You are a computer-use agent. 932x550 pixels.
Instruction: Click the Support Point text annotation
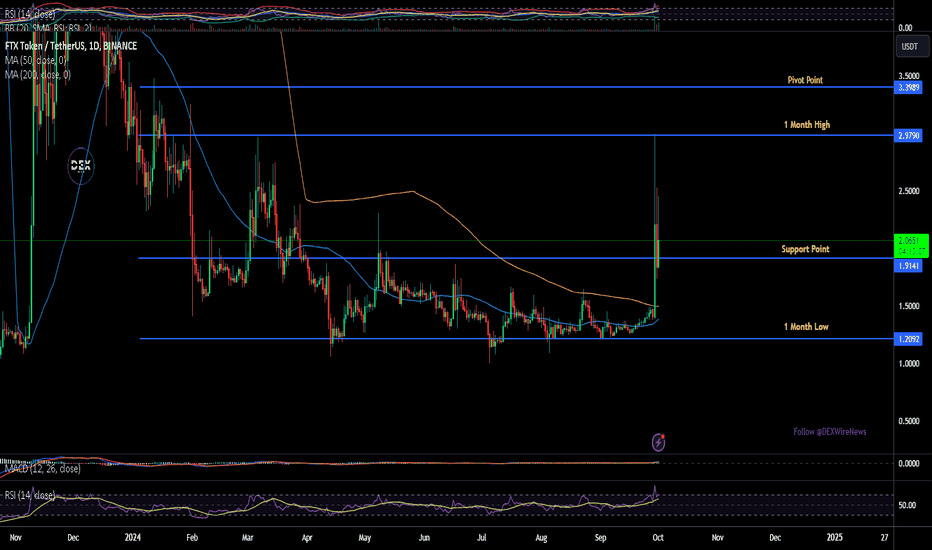[805, 249]
